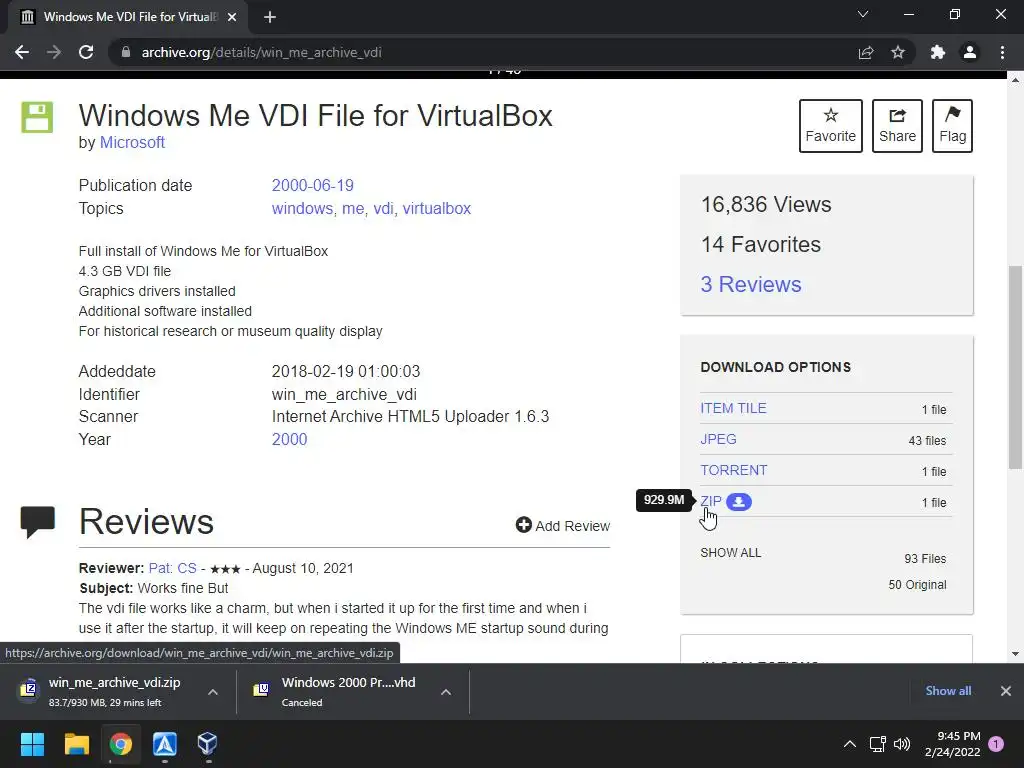The height and width of the screenshot is (768, 1024).
Task: Open the Microsoft author link
Action: (132, 142)
